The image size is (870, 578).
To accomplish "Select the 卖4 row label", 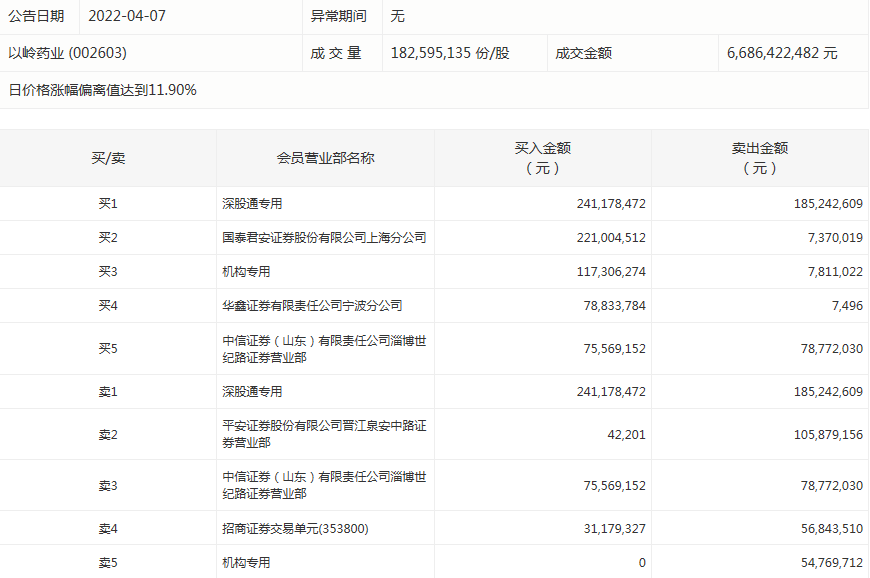I will 108,529.
